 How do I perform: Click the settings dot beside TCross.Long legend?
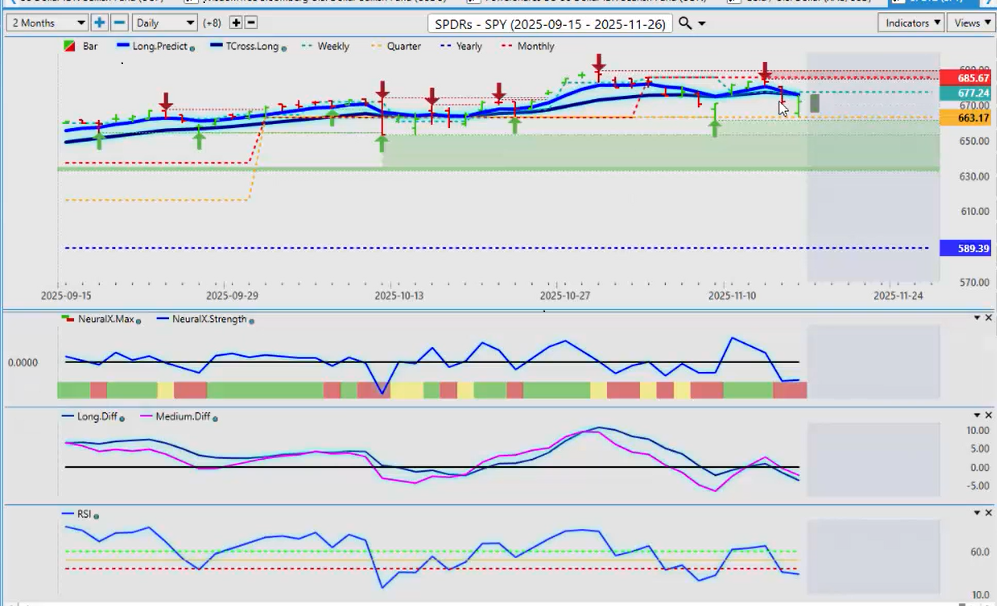285,48
